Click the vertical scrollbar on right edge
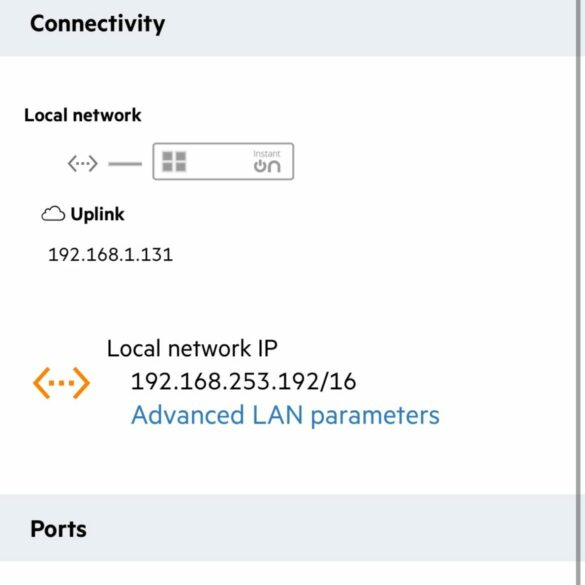The height and width of the screenshot is (585, 585). [x=581, y=292]
